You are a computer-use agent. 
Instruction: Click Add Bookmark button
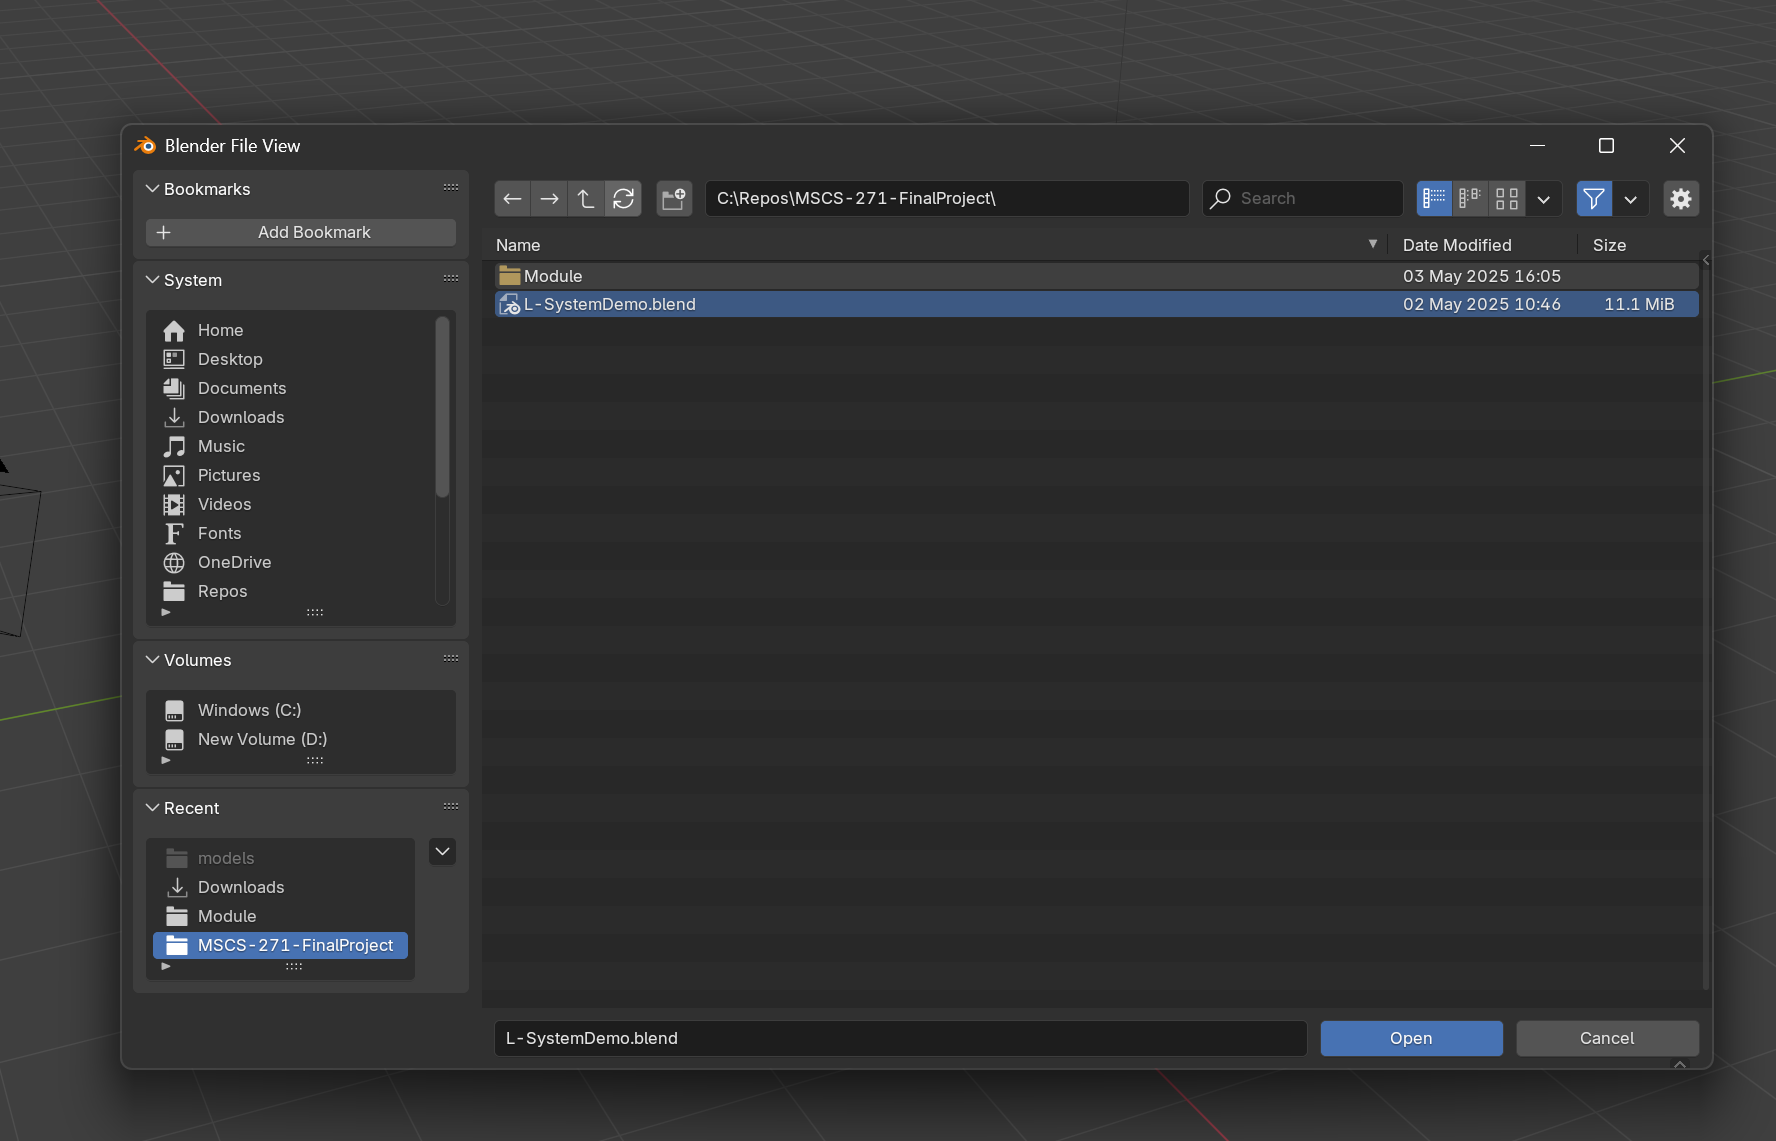coord(301,233)
